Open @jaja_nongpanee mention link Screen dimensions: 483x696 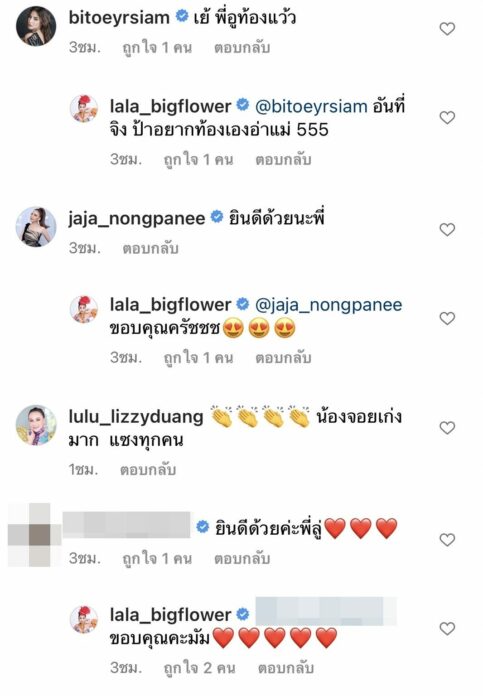[329, 305]
